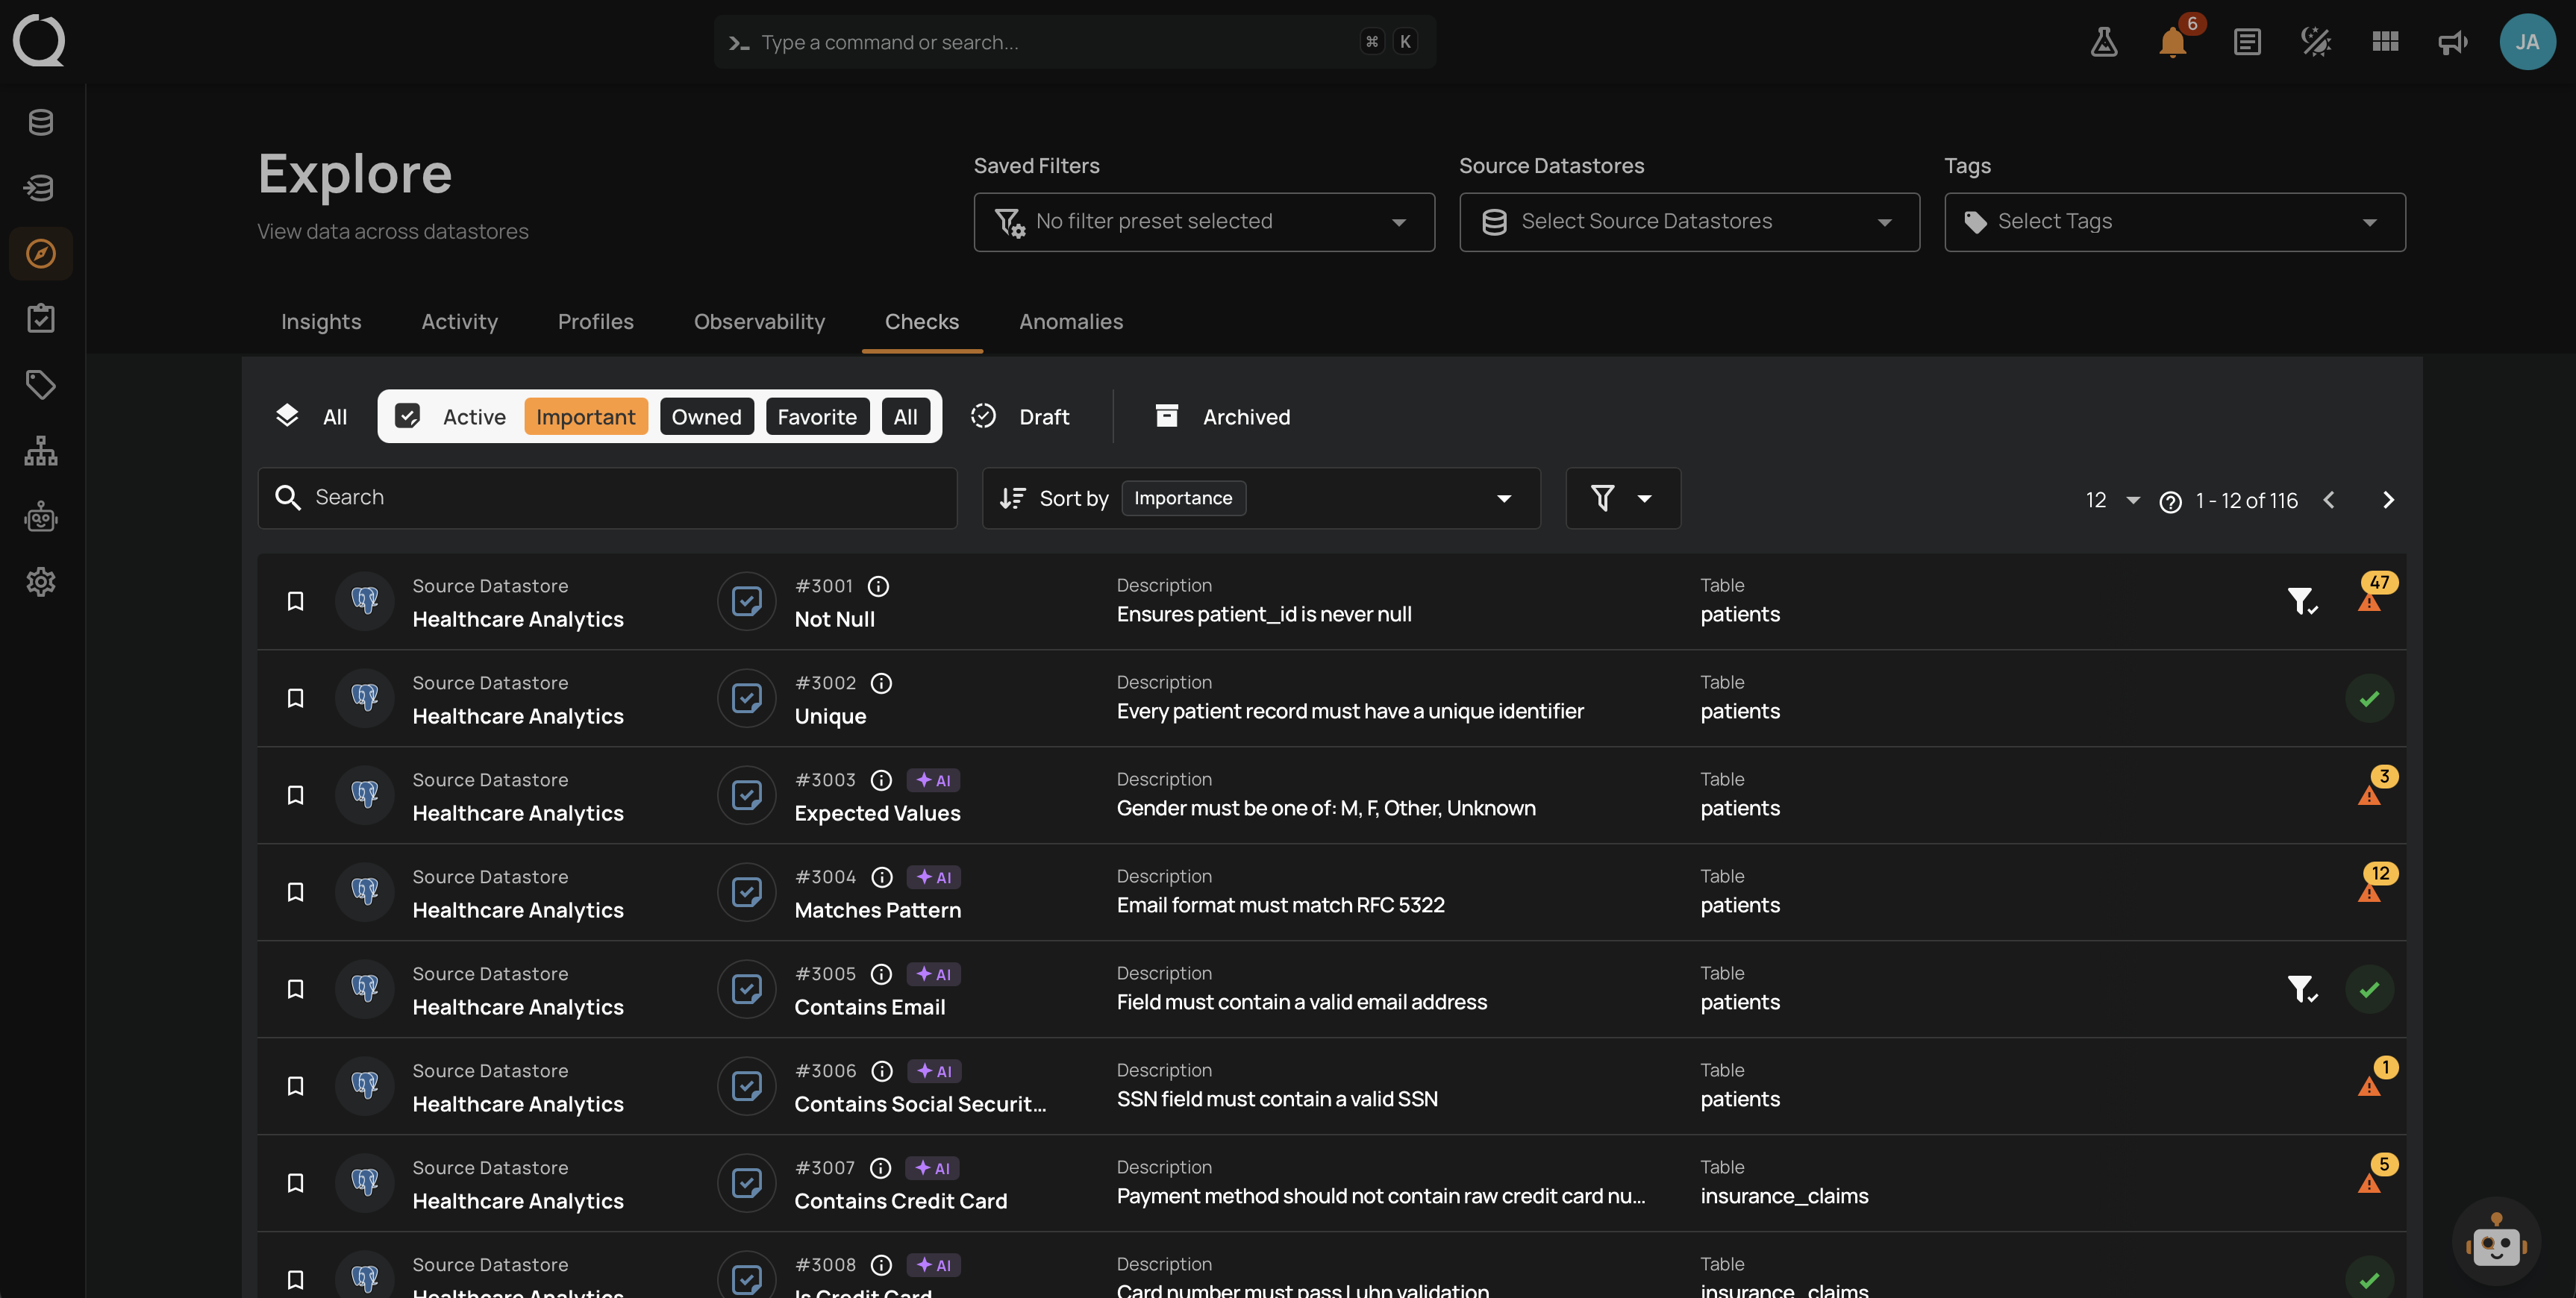Toggle the Active checks checkbox
Screen dimensions: 2576x1298
click(407, 416)
